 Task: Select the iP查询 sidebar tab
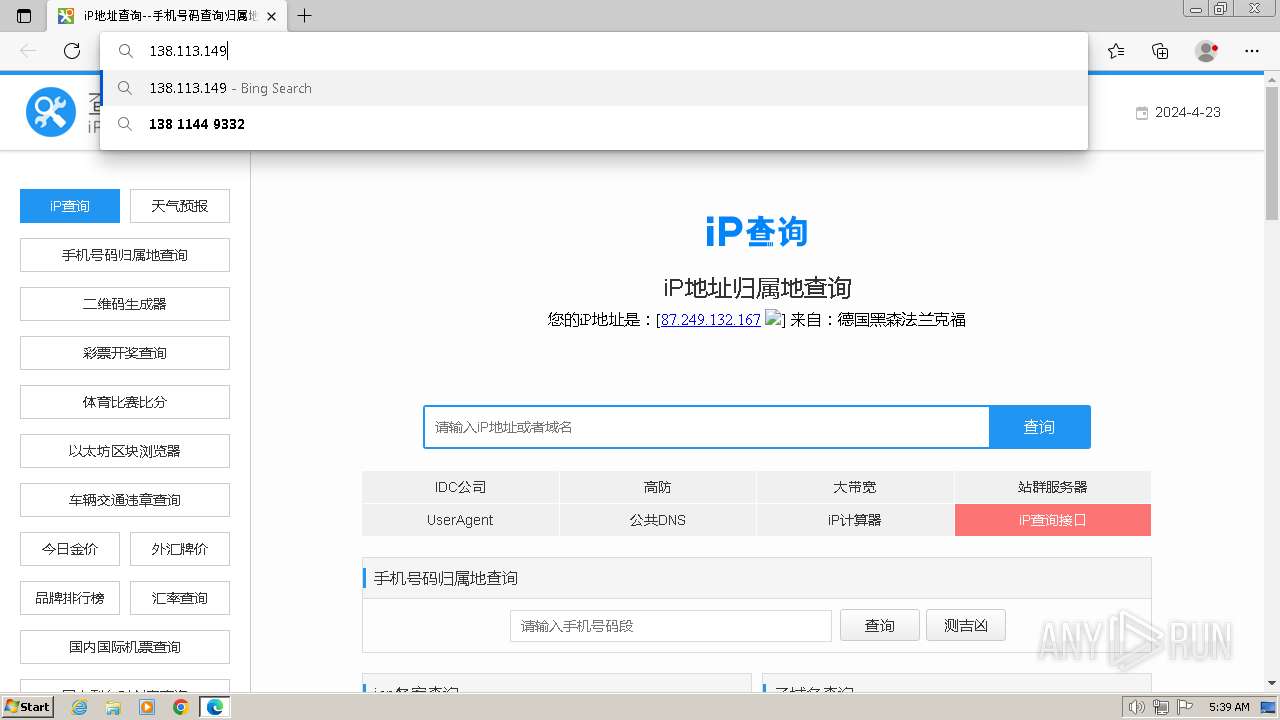coord(70,206)
